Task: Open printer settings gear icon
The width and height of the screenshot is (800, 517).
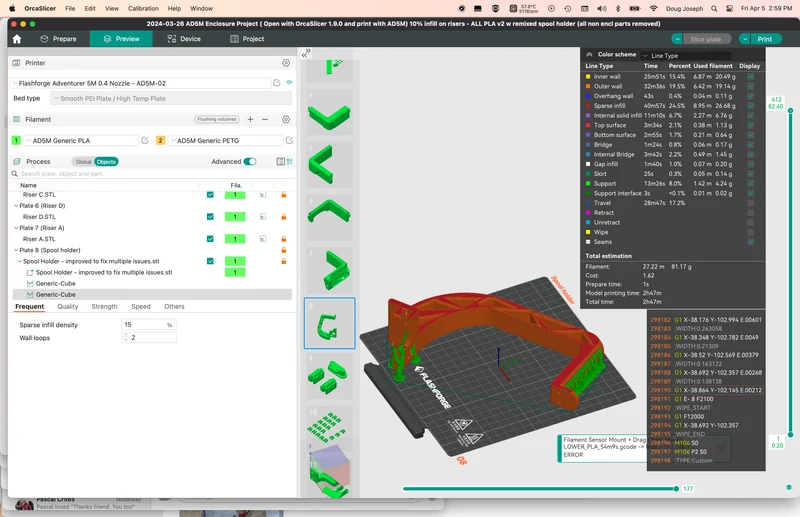Action: [286, 63]
